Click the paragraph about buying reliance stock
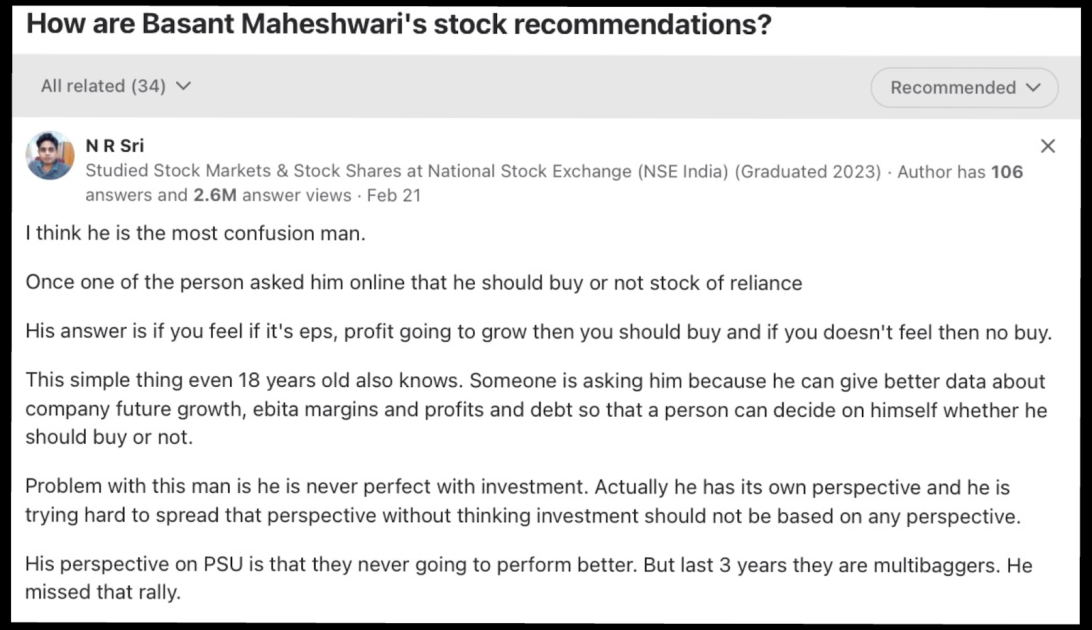 click(413, 283)
